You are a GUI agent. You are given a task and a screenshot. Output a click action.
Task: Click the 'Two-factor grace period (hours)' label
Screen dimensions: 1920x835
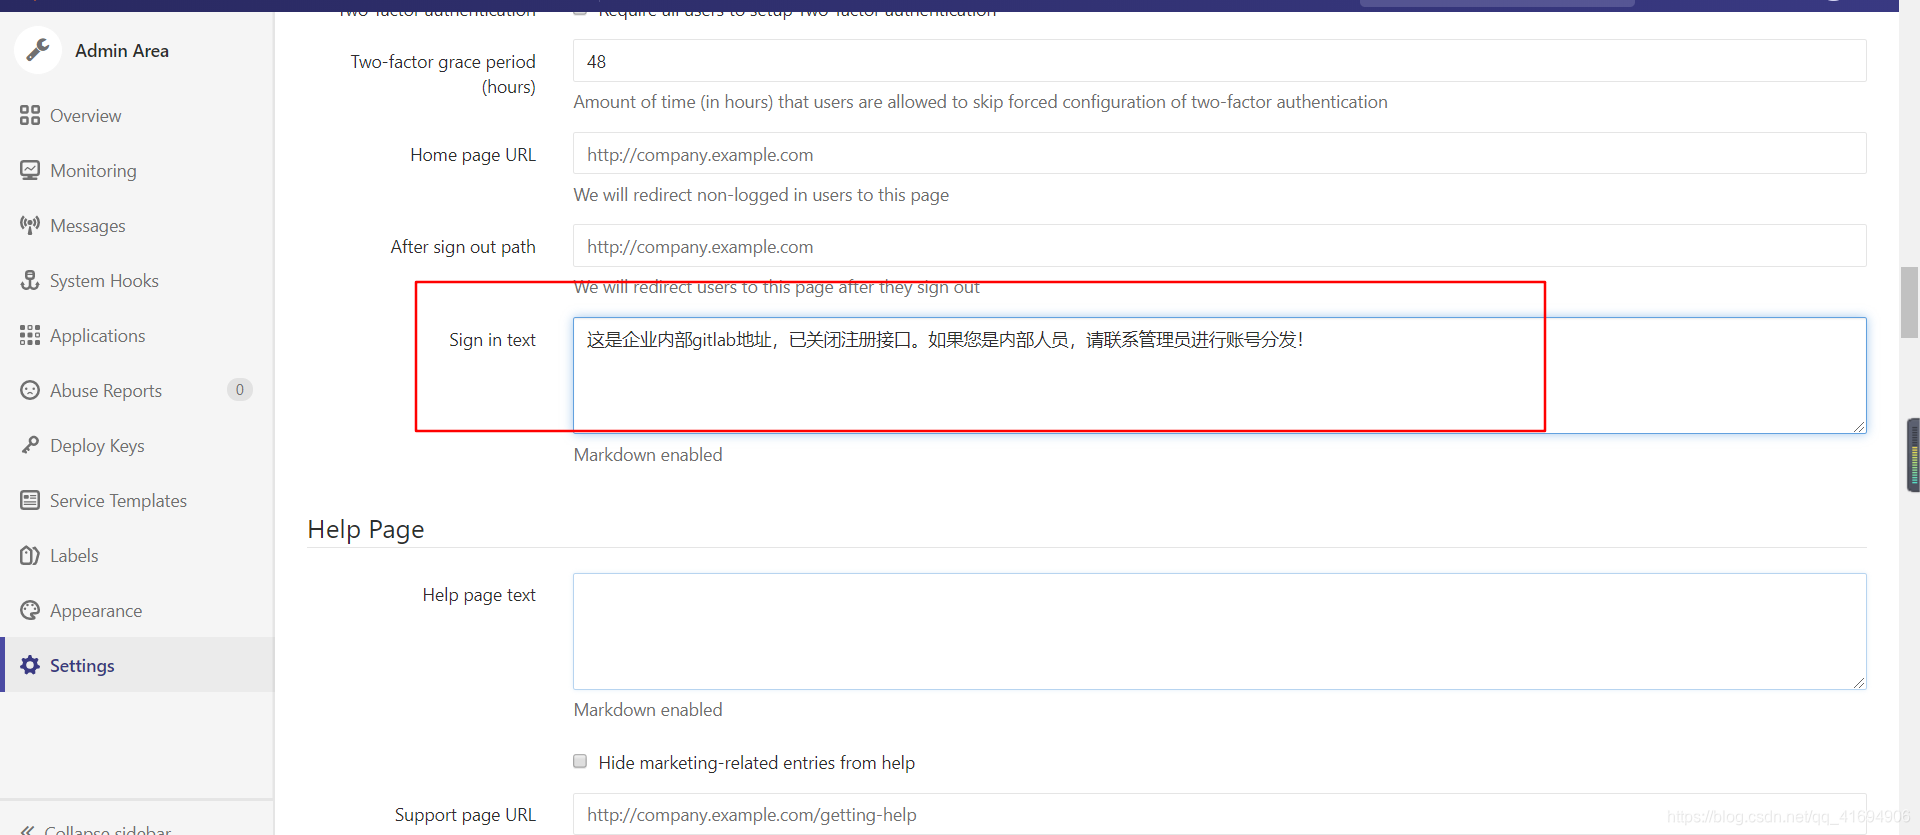pyautogui.click(x=443, y=74)
